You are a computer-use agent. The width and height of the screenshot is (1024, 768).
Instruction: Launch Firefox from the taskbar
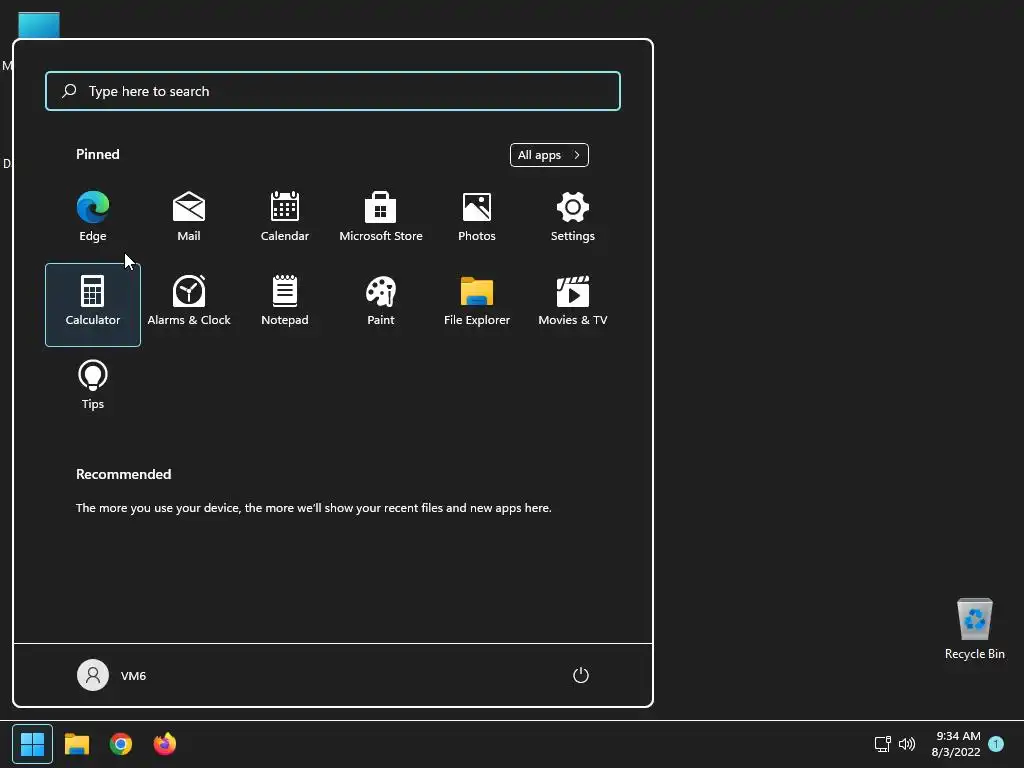(x=165, y=744)
